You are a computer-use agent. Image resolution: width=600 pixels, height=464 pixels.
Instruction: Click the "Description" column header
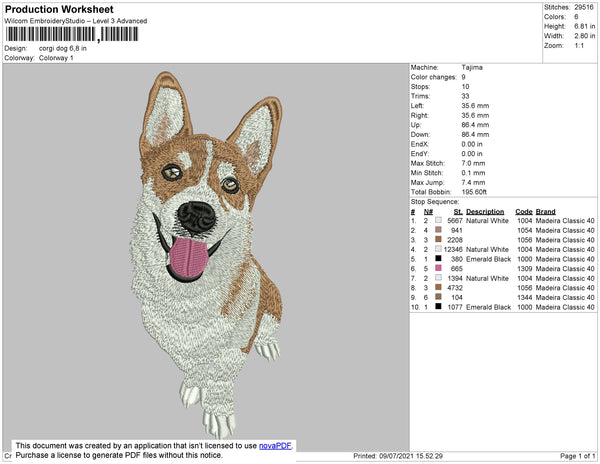tap(485, 212)
